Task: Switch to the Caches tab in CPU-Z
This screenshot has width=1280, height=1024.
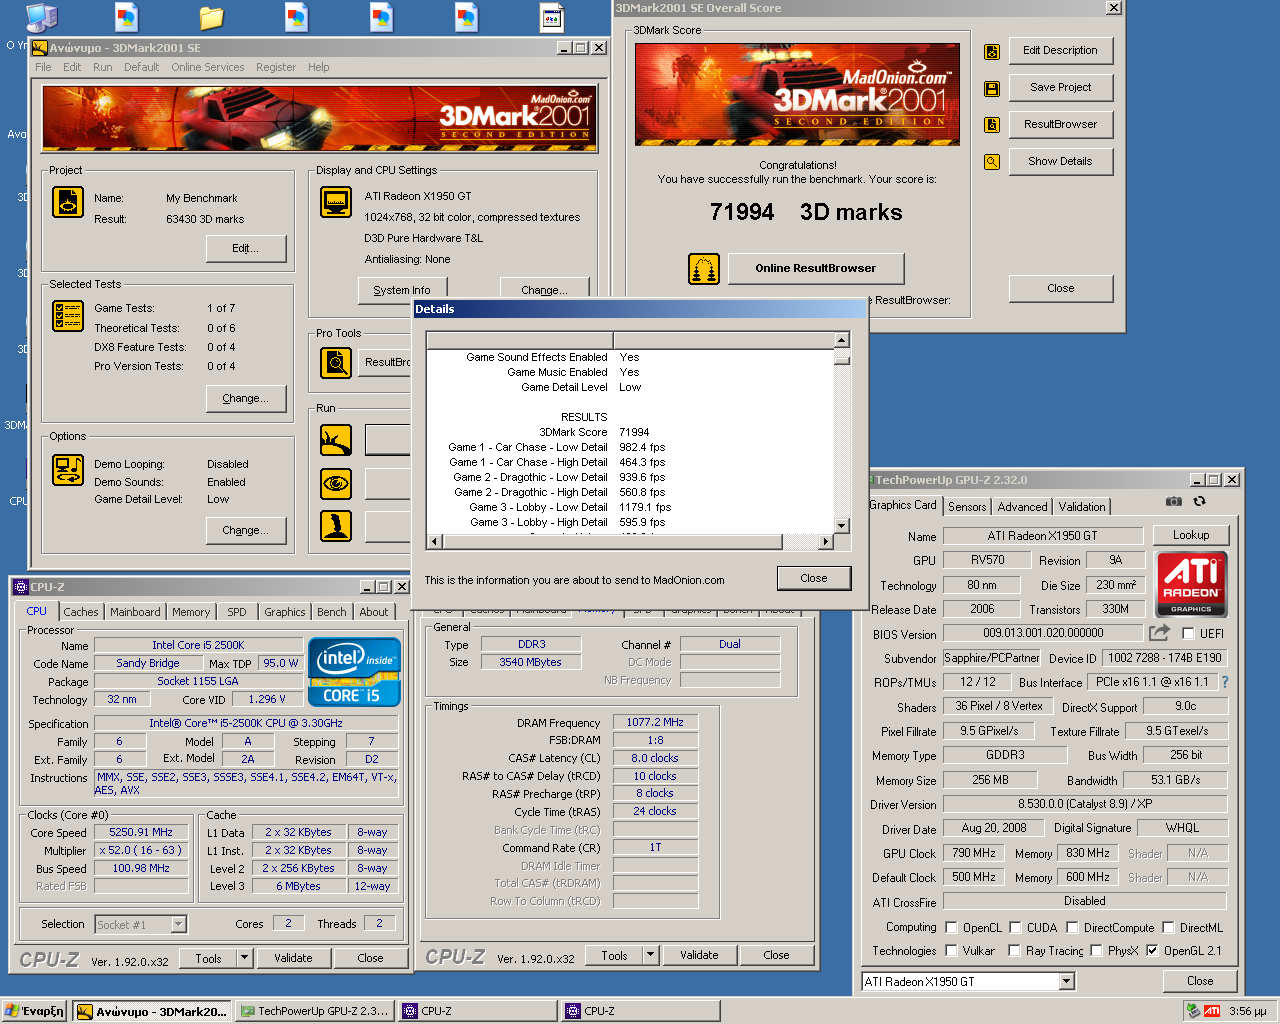Action: 81,612
